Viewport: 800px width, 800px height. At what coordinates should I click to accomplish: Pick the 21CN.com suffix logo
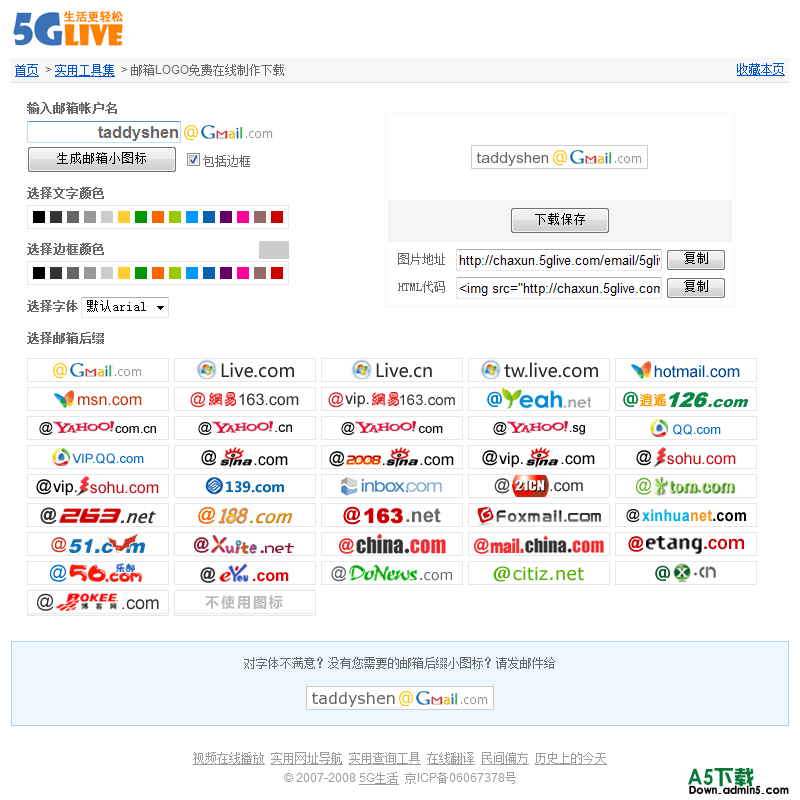(x=539, y=487)
